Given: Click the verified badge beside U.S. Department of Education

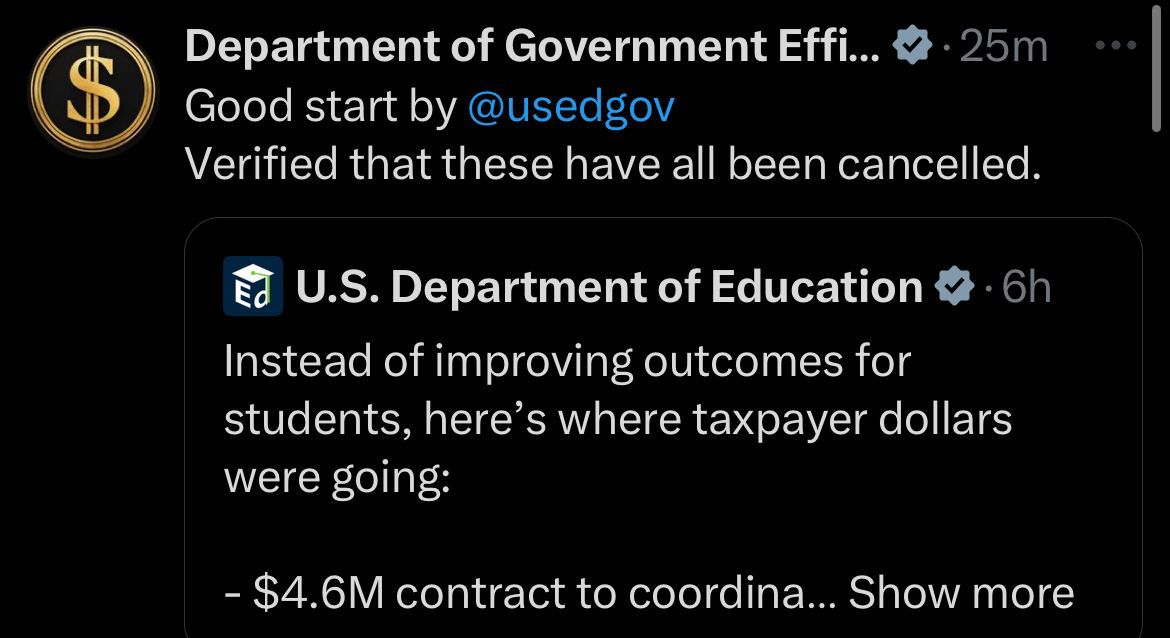Looking at the screenshot, I should click(954, 288).
